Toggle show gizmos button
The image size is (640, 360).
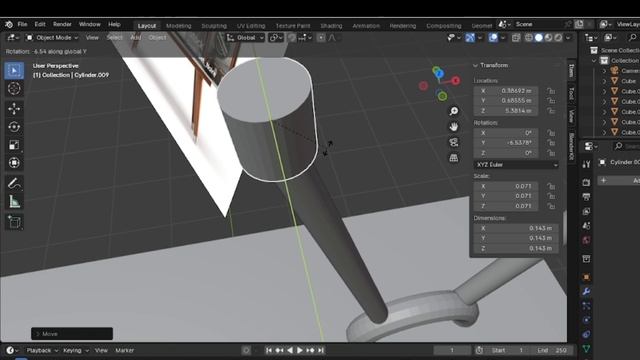(x=470, y=38)
